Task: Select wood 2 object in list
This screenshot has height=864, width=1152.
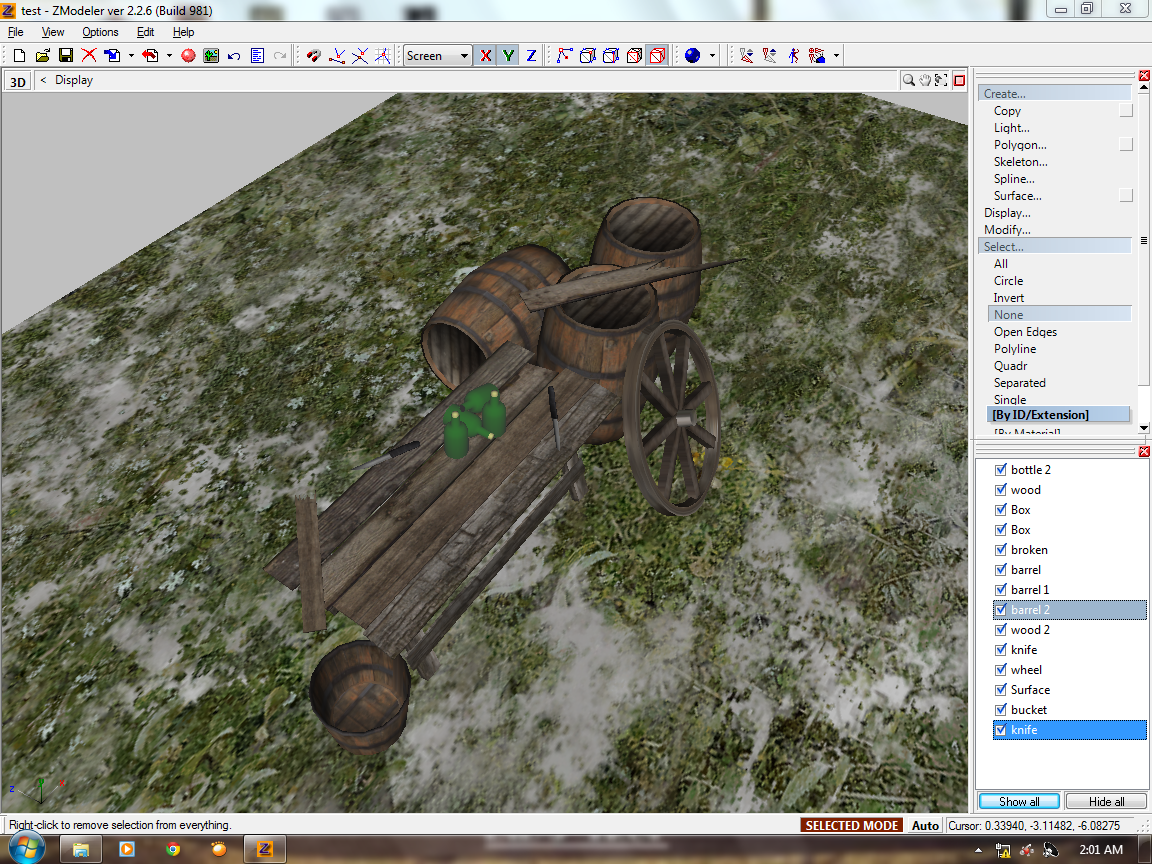Action: tap(1030, 630)
